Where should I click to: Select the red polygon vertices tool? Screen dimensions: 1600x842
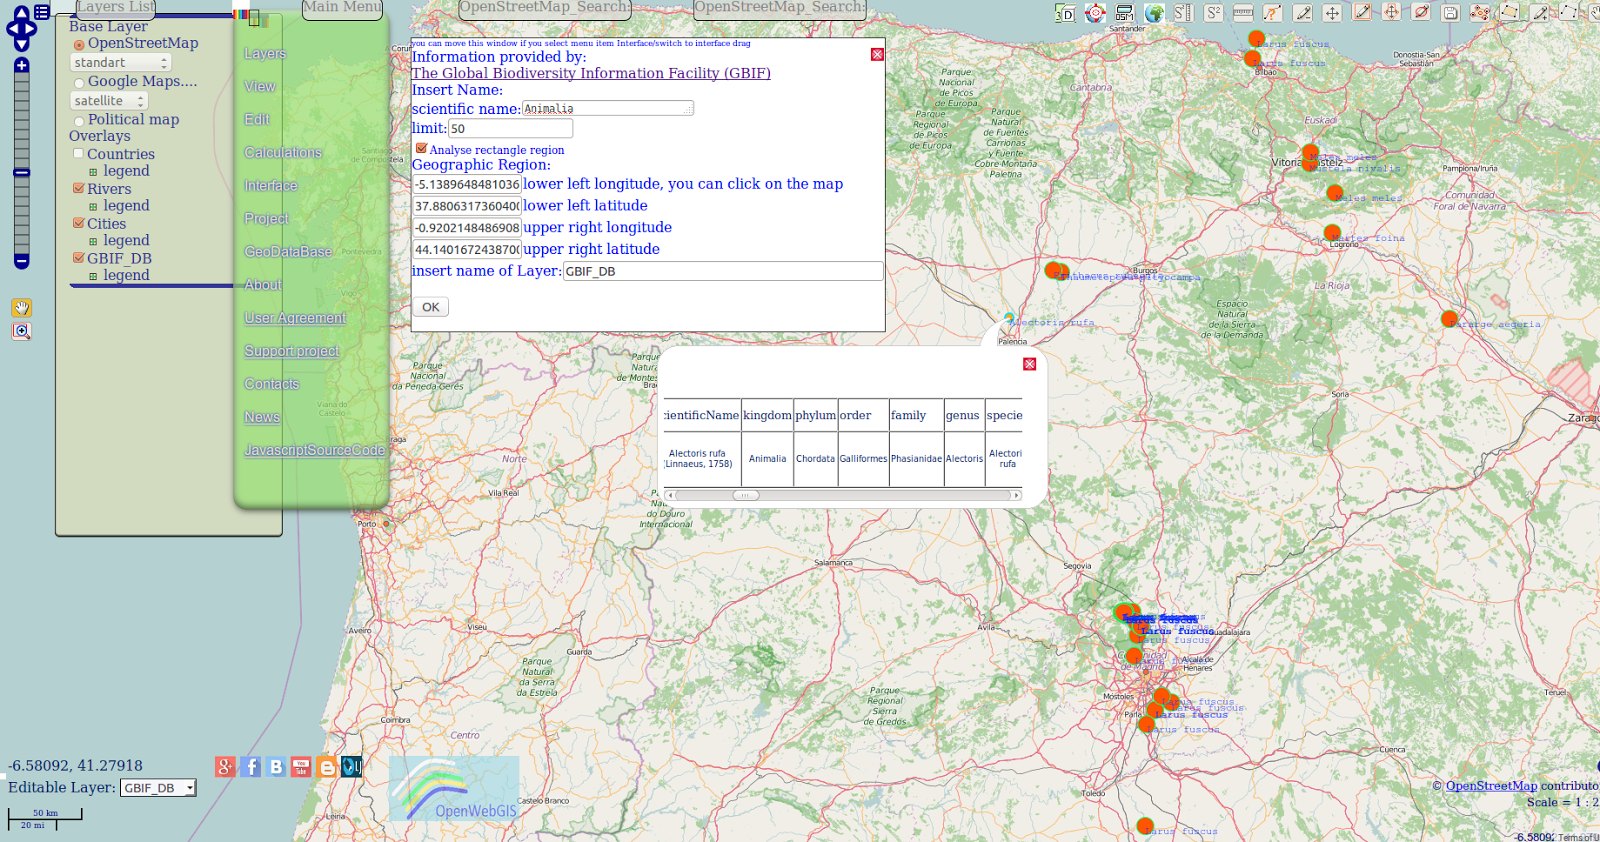[x=1480, y=13]
